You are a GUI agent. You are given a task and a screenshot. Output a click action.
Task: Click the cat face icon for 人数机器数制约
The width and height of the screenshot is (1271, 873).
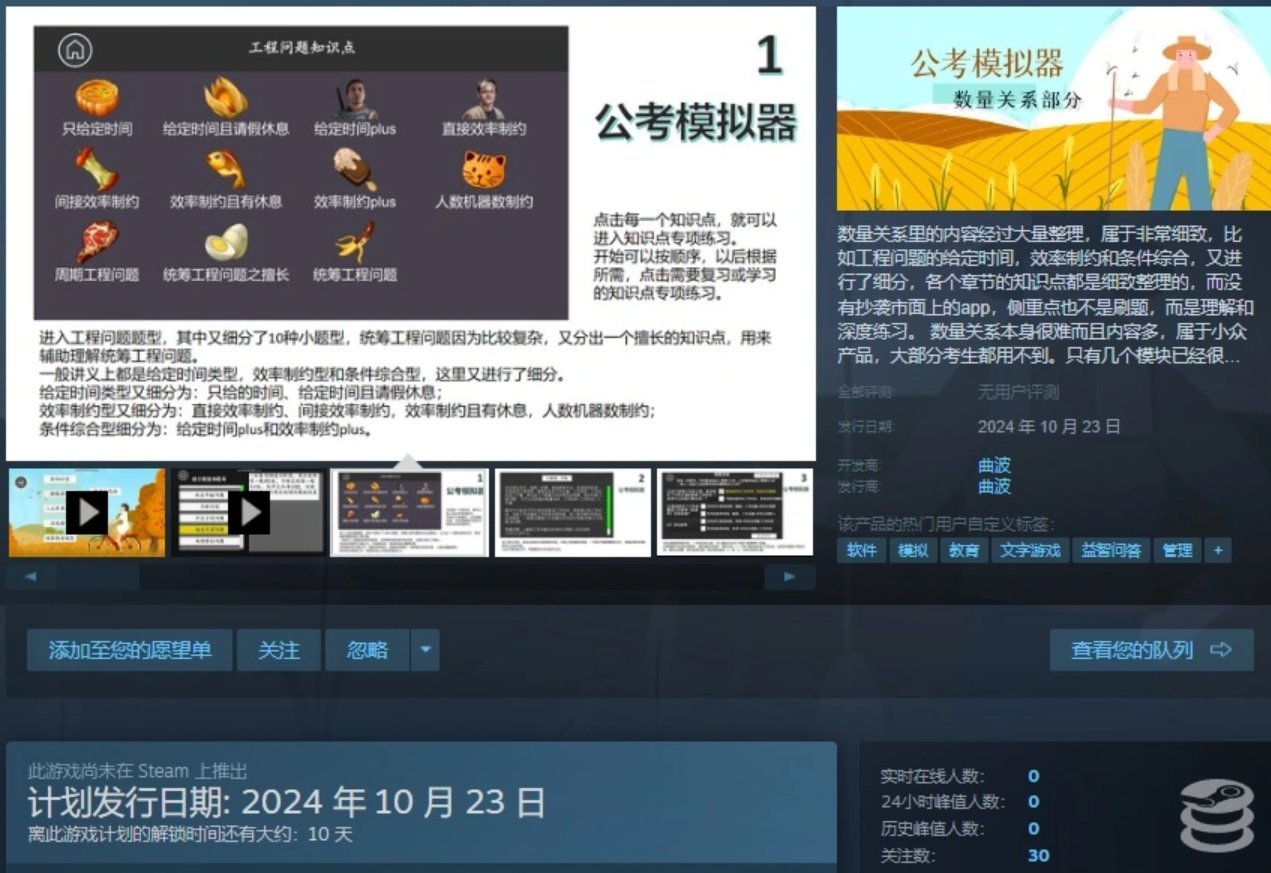click(484, 171)
